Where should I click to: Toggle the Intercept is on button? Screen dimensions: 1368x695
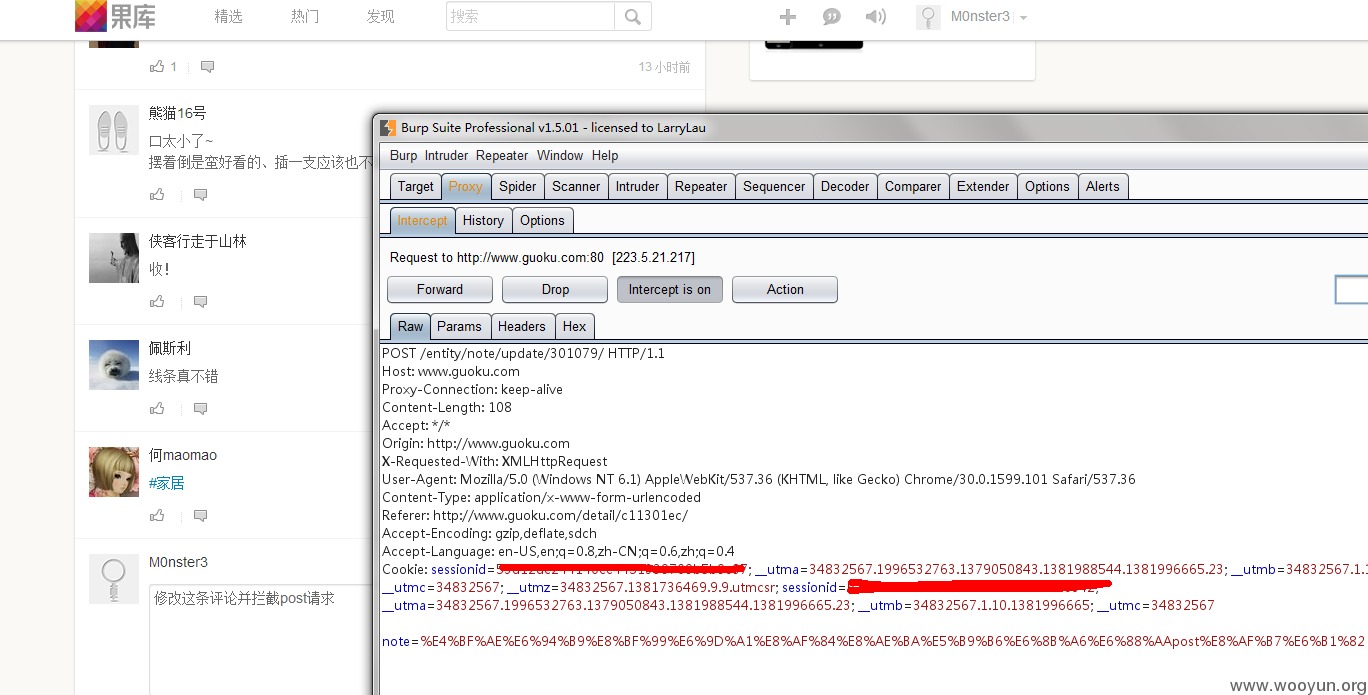click(670, 289)
